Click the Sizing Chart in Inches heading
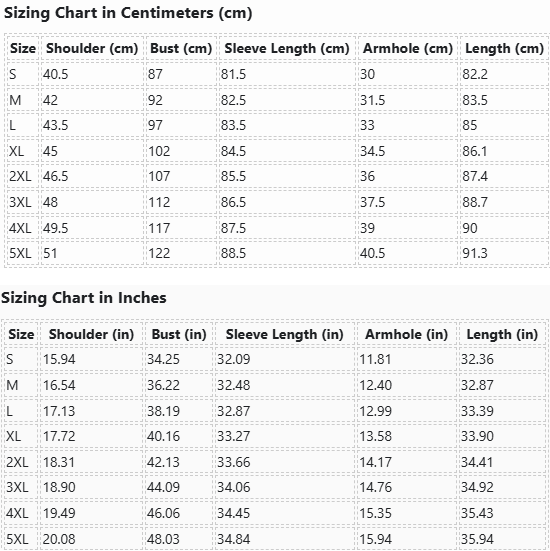Viewport: 550px width, 551px height. point(84,298)
